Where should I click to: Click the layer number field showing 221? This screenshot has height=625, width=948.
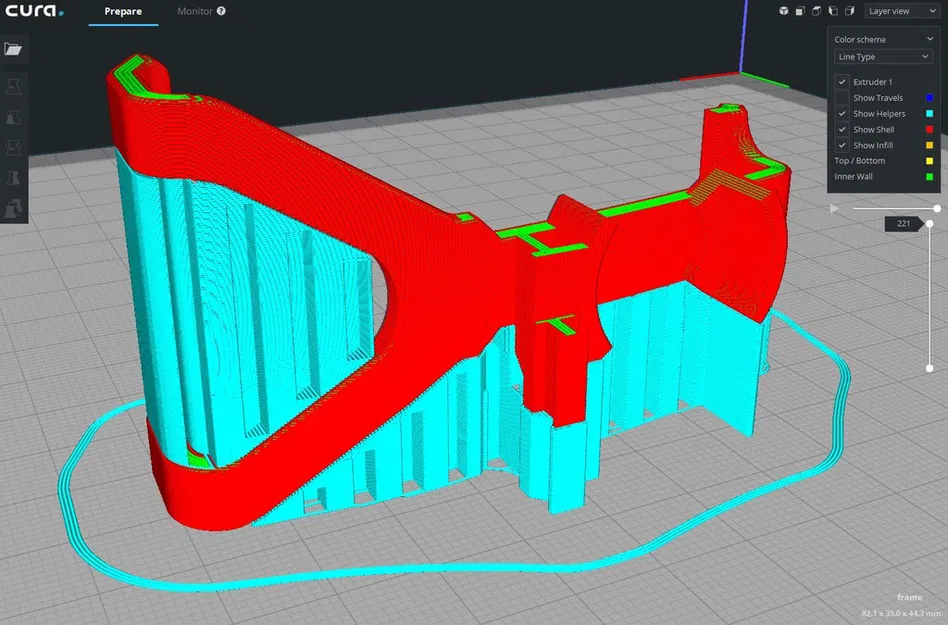903,224
